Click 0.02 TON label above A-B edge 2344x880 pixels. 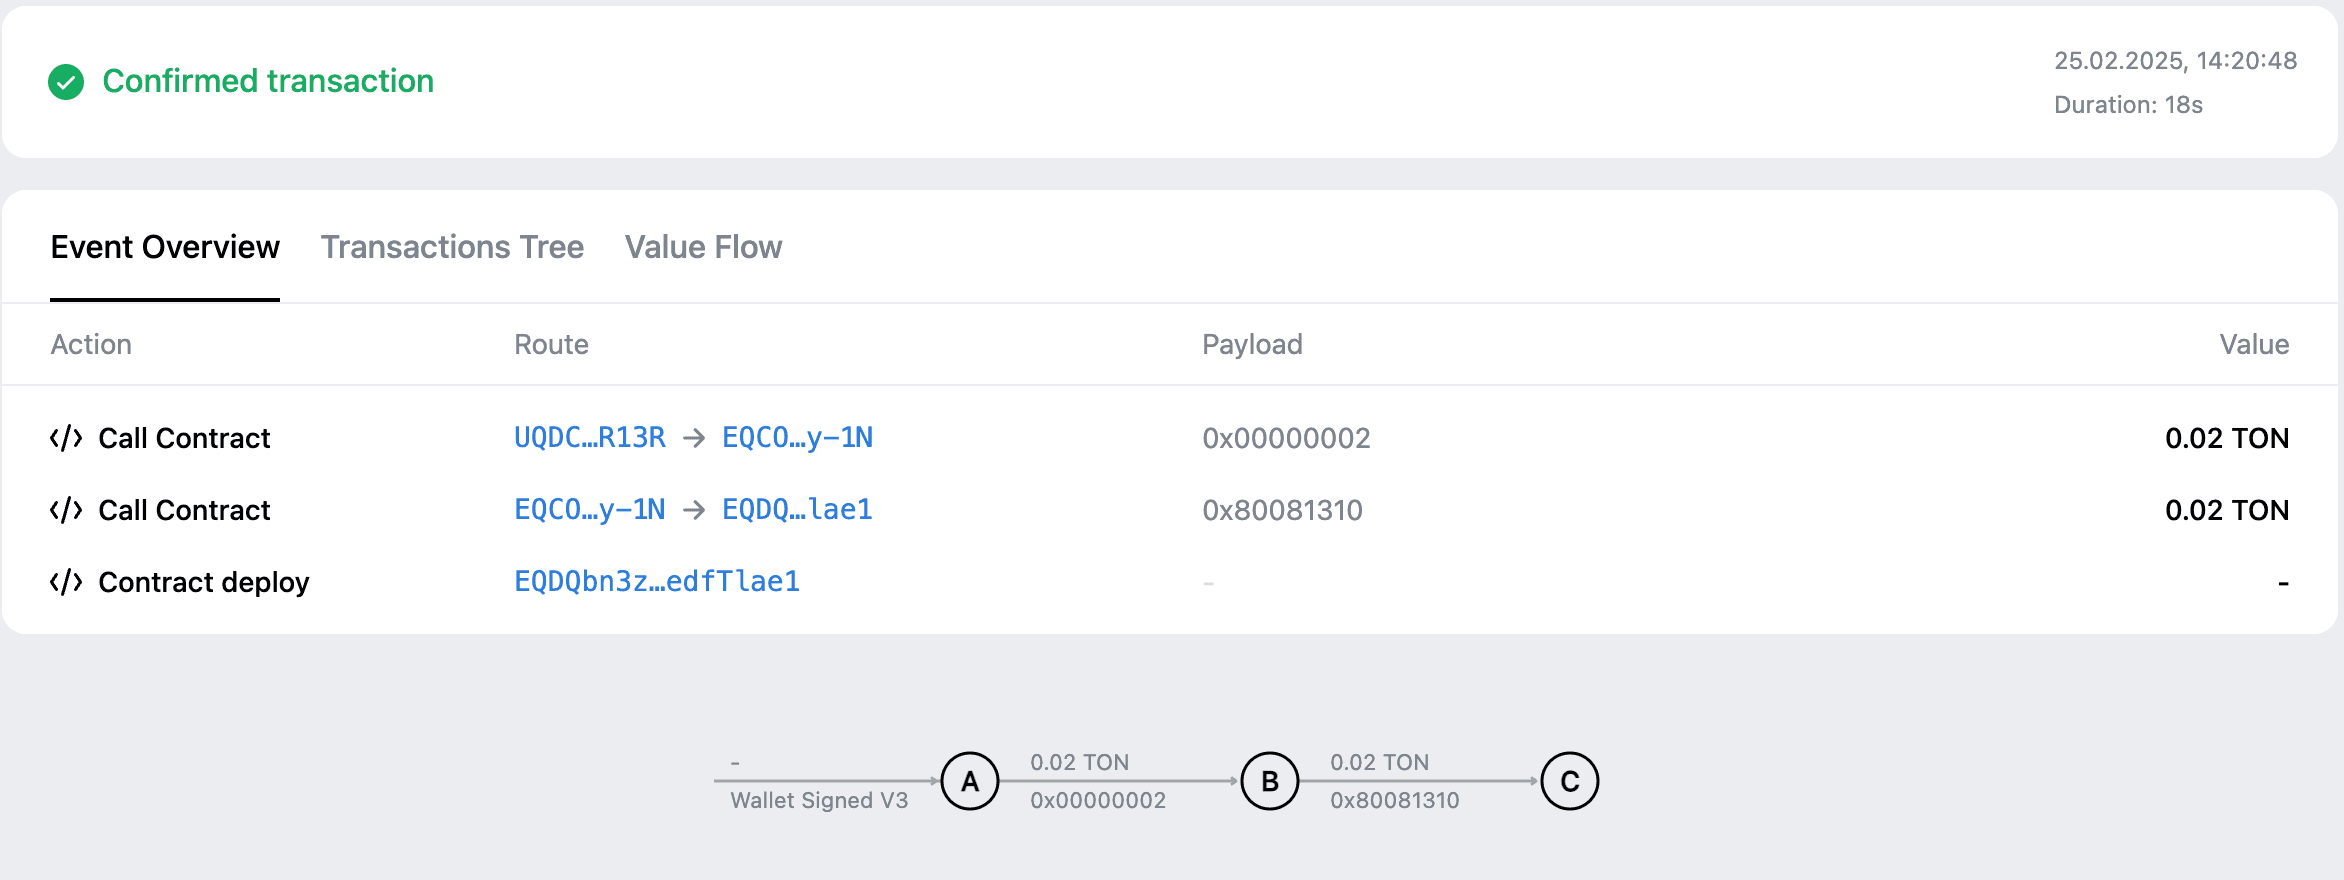(1079, 762)
